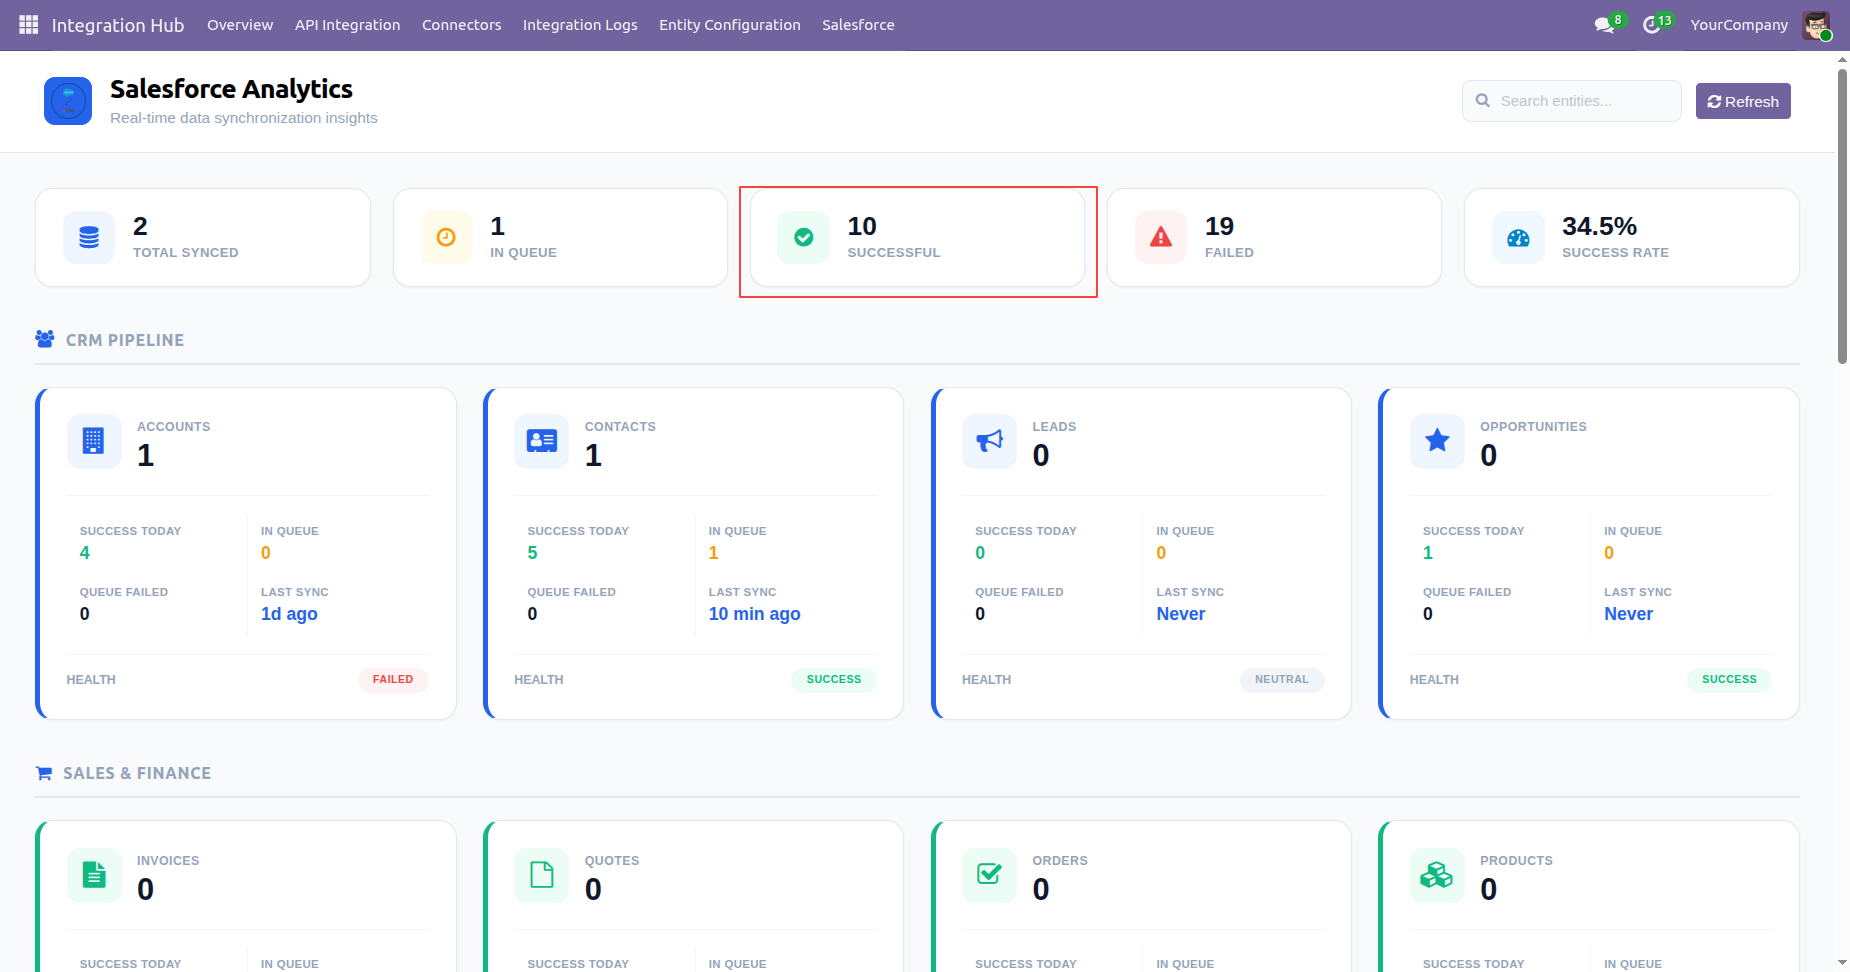
Task: Click the FAILED health badge on Accounts
Action: tap(393, 680)
